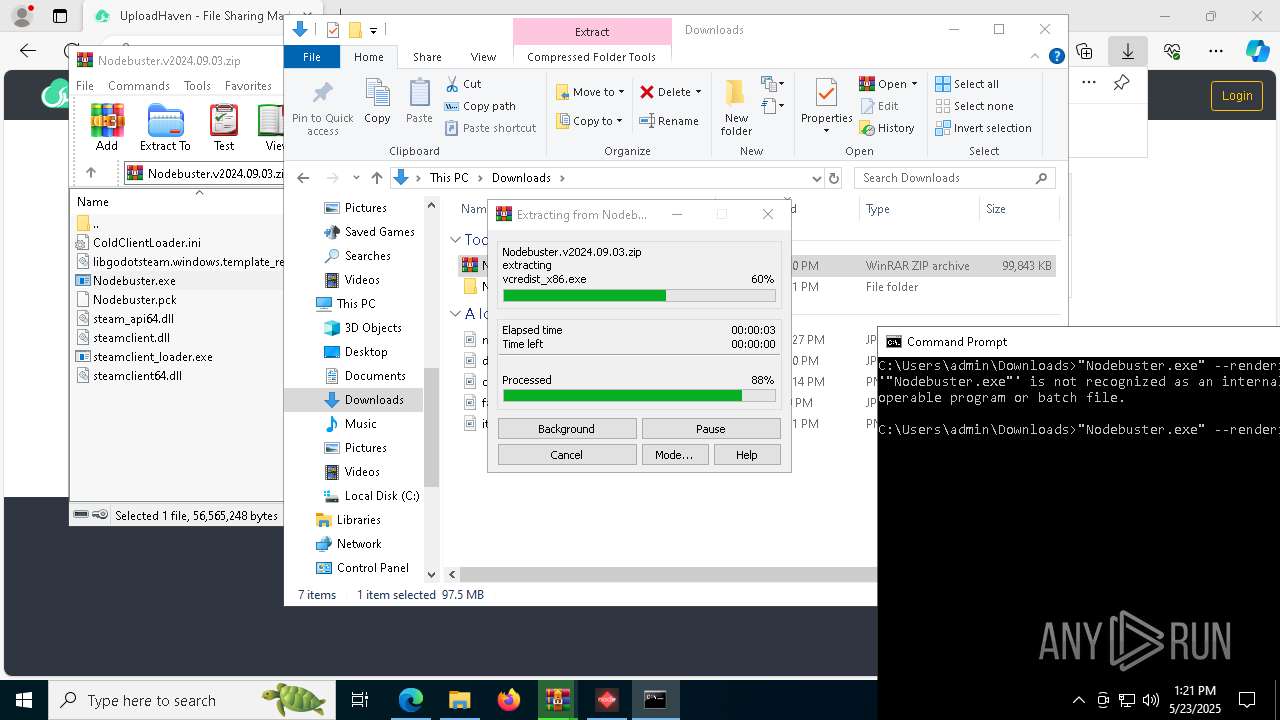1280x720 pixels.
Task: Click the Task View taskbar icon
Action: (360, 700)
